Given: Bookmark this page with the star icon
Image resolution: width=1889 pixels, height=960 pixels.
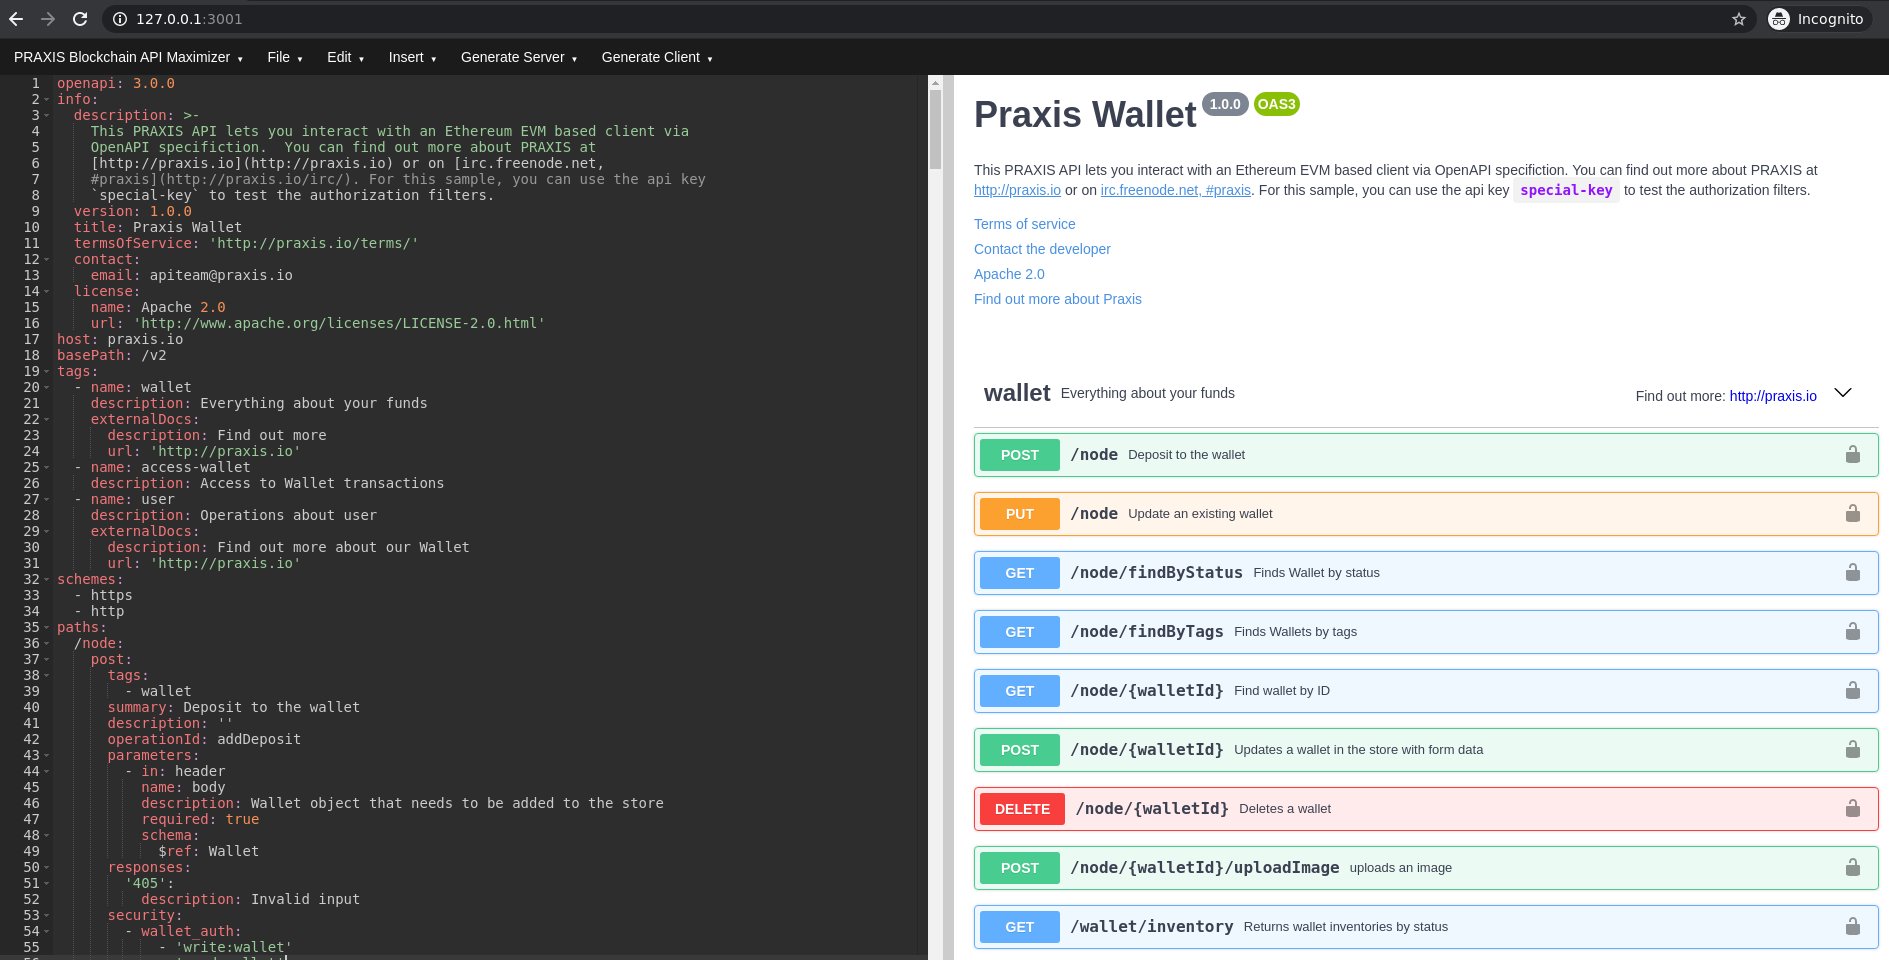Looking at the screenshot, I should [x=1739, y=19].
